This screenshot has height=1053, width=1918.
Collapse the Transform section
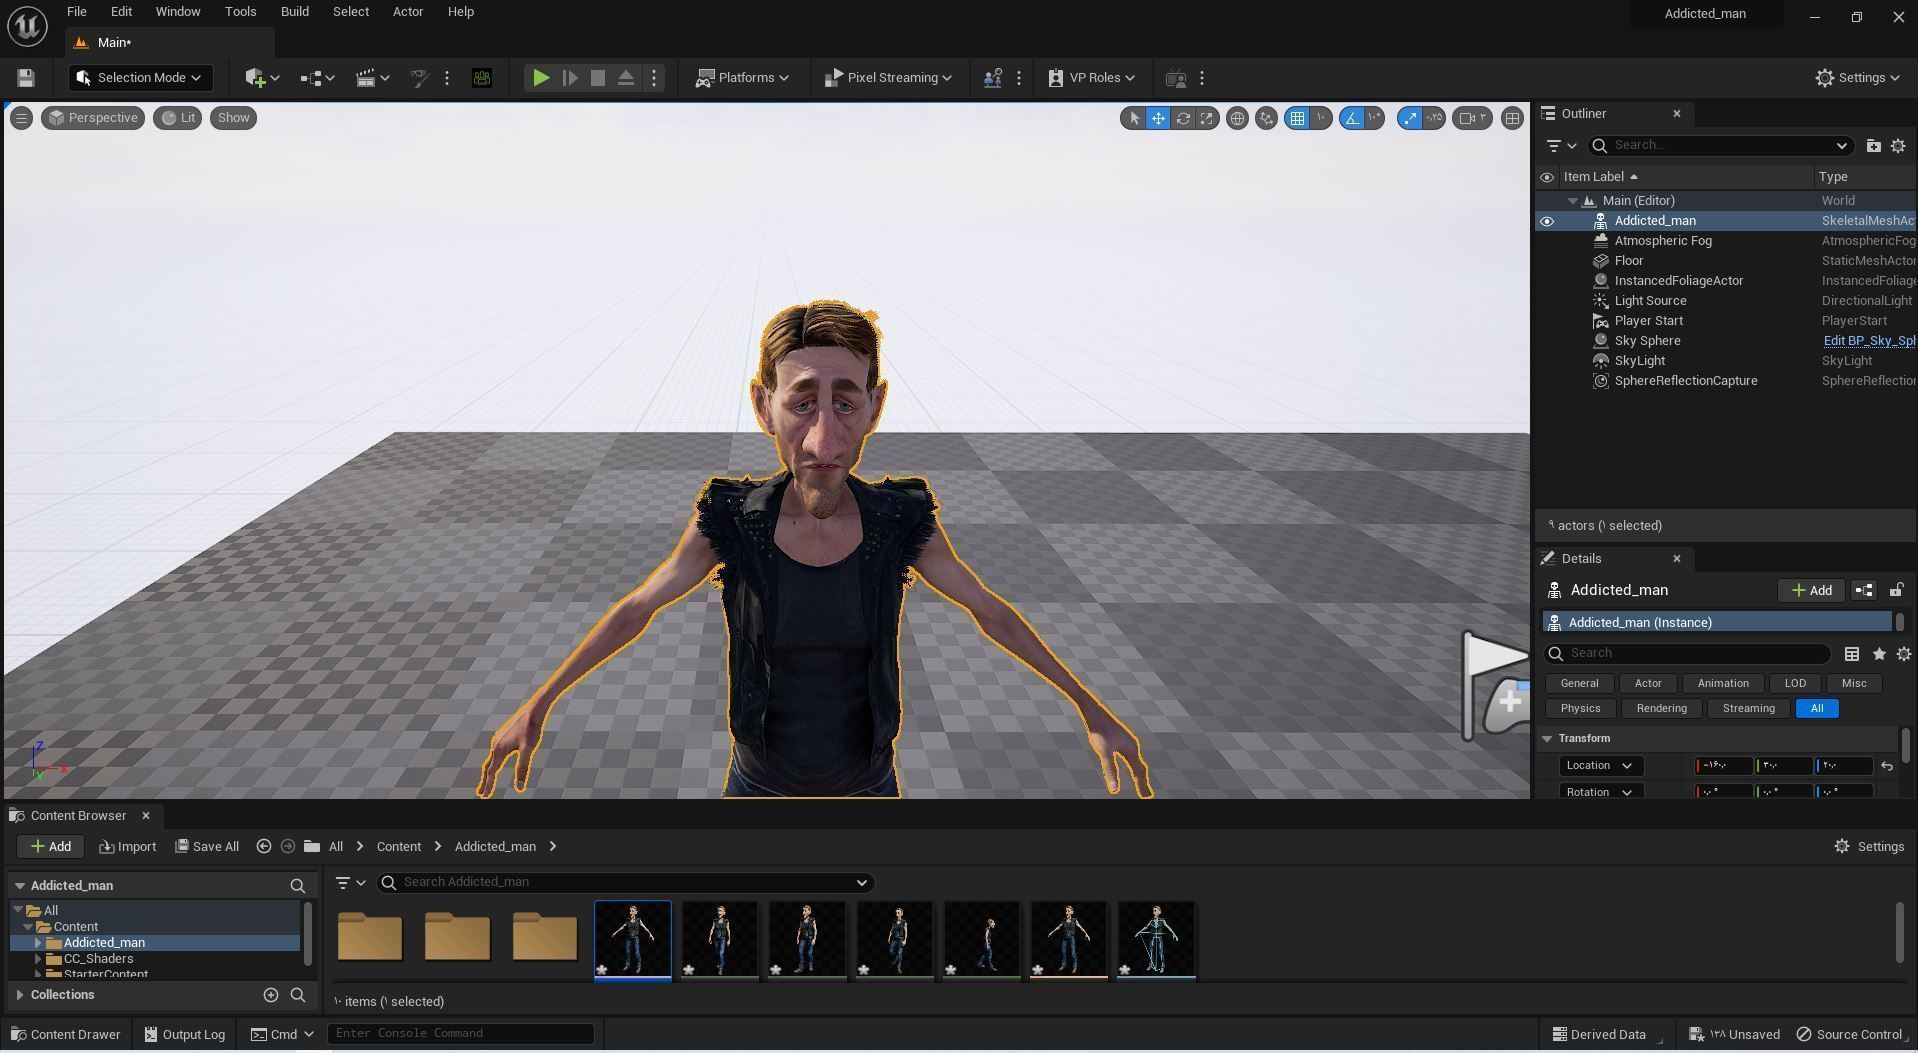1547,739
